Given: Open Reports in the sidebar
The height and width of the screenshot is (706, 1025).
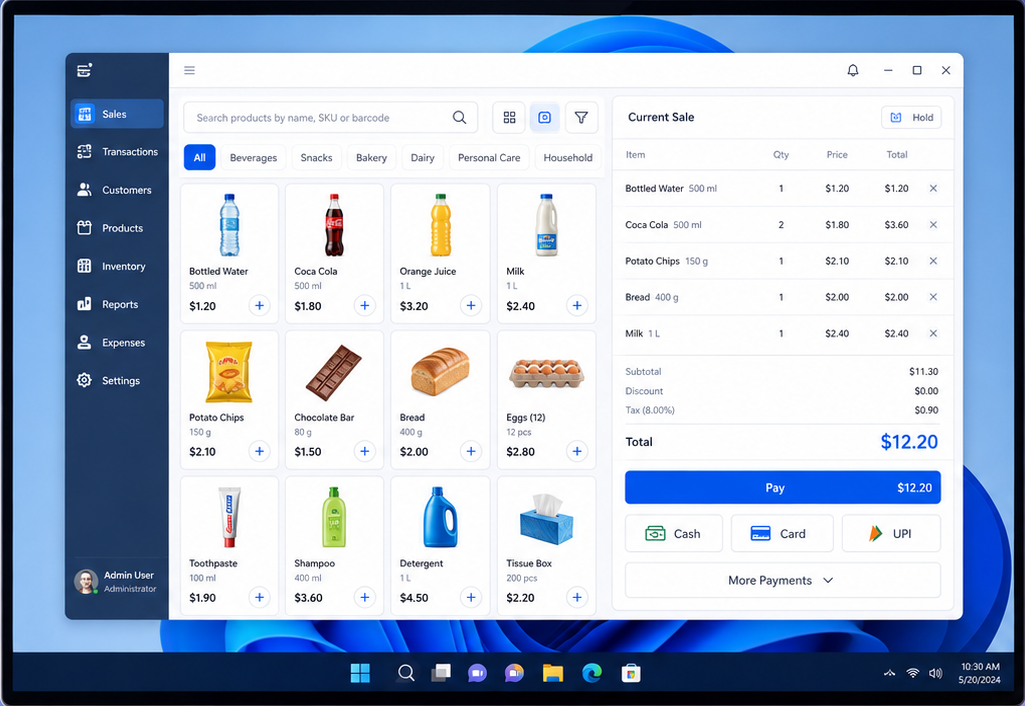Looking at the screenshot, I should coord(117,304).
